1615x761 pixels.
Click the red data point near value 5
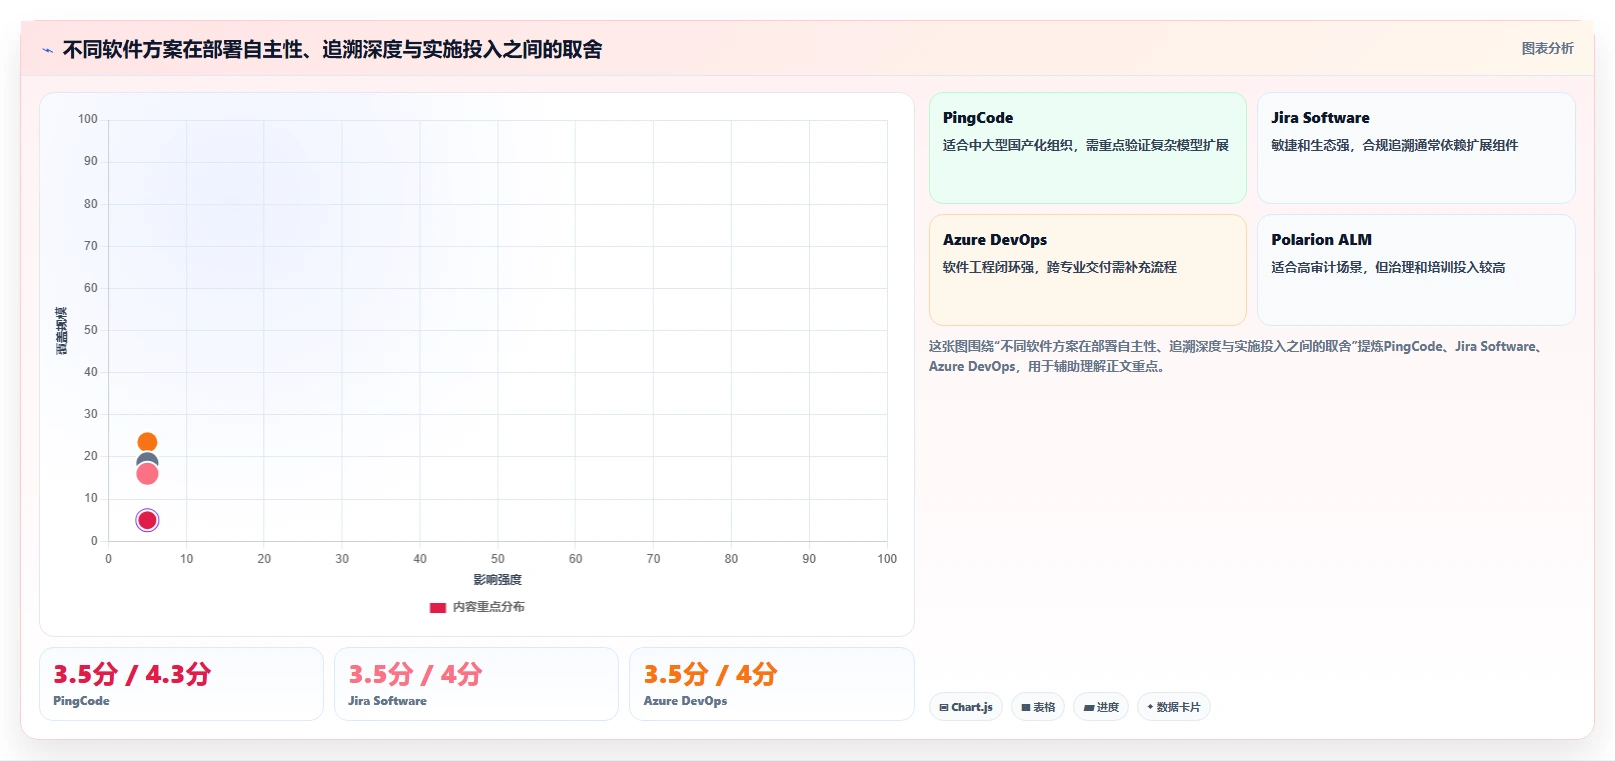[147, 520]
